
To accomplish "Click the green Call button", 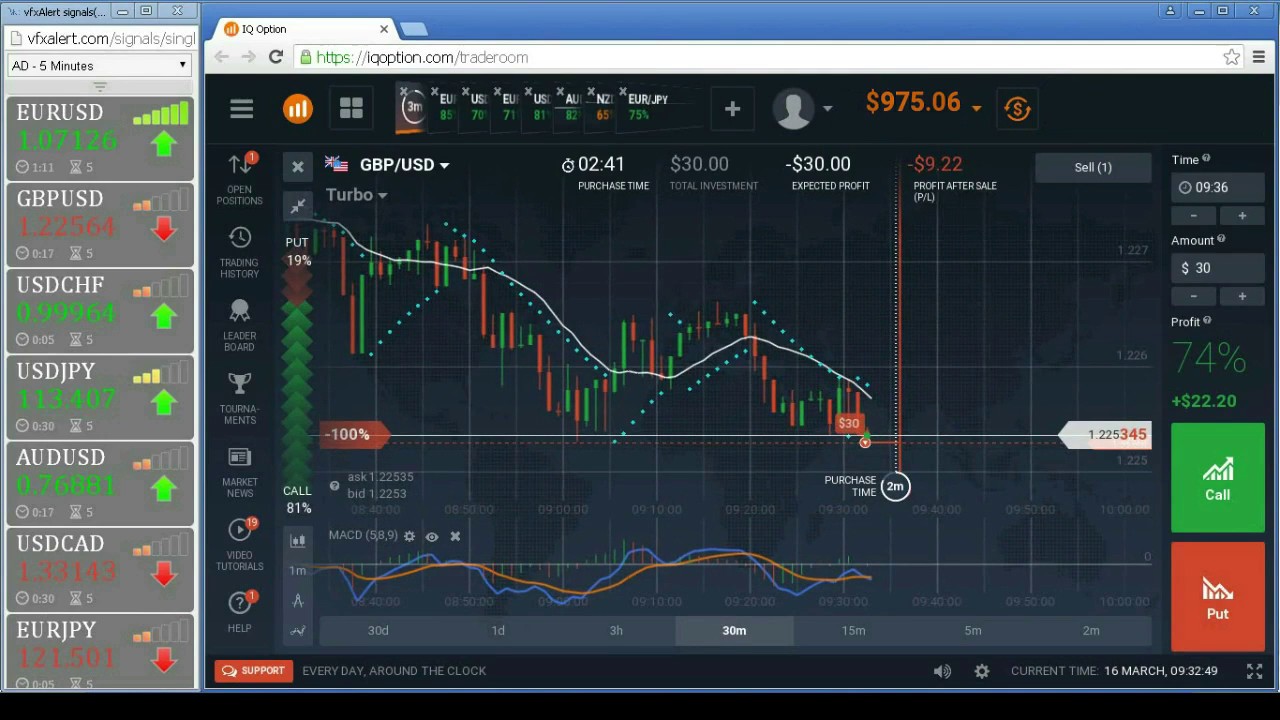I will (x=1217, y=478).
